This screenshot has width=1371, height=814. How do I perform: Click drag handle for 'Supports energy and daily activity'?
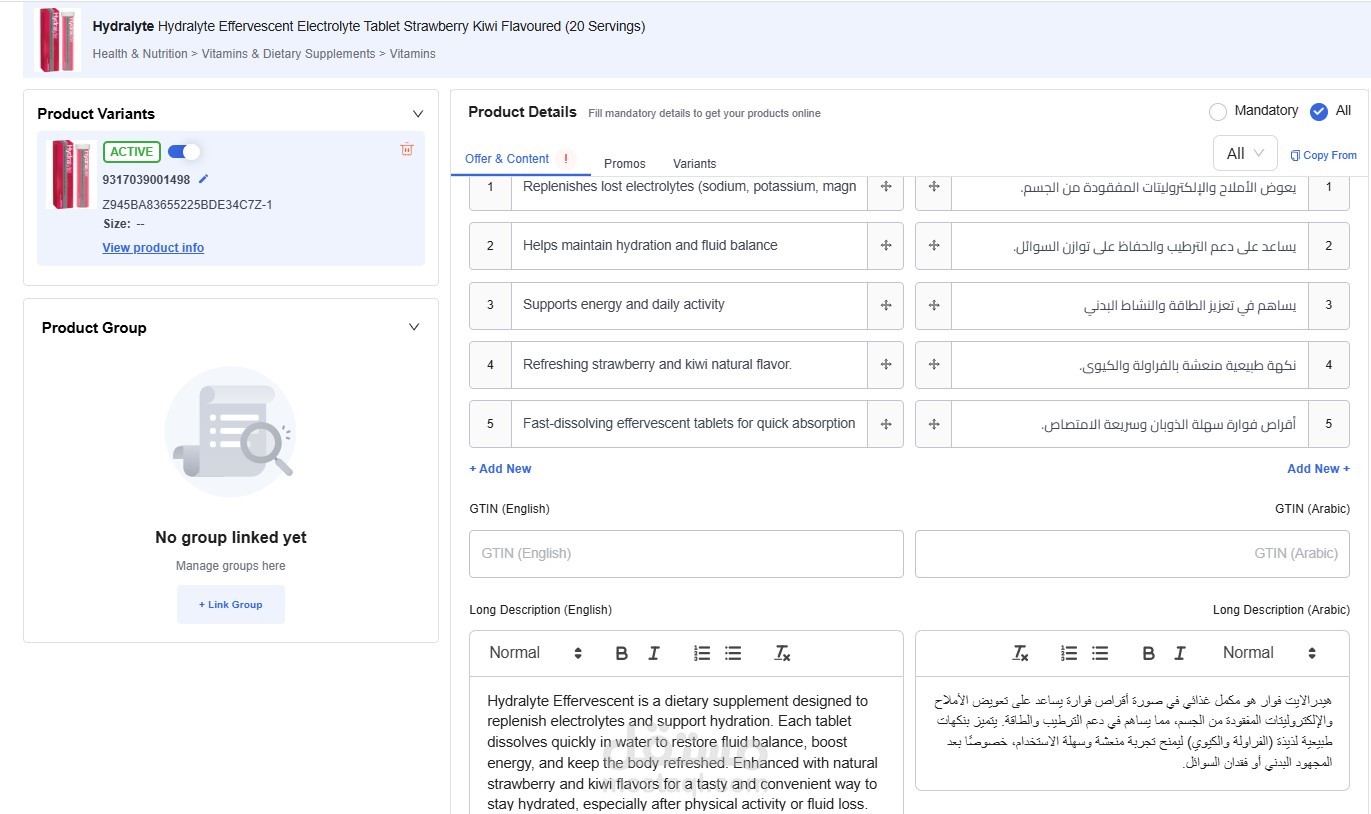click(x=886, y=305)
